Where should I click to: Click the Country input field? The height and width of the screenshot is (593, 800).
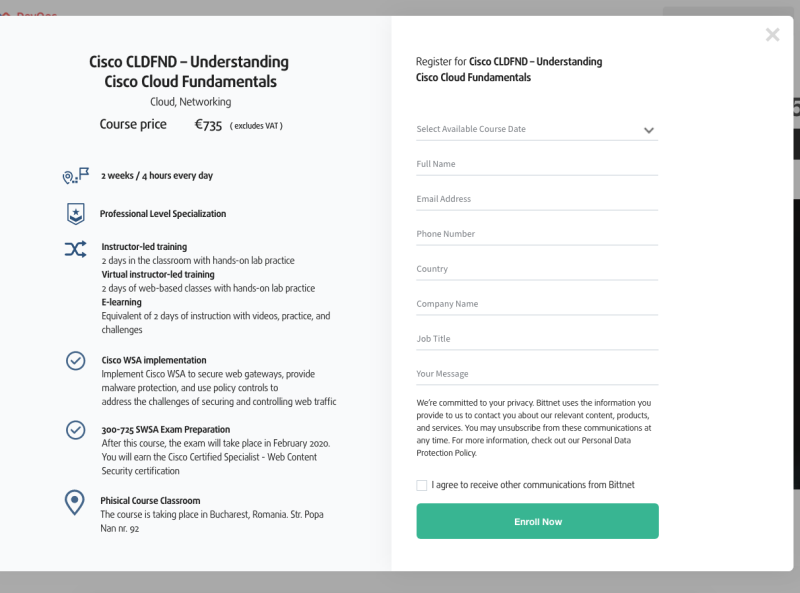[x=537, y=269]
